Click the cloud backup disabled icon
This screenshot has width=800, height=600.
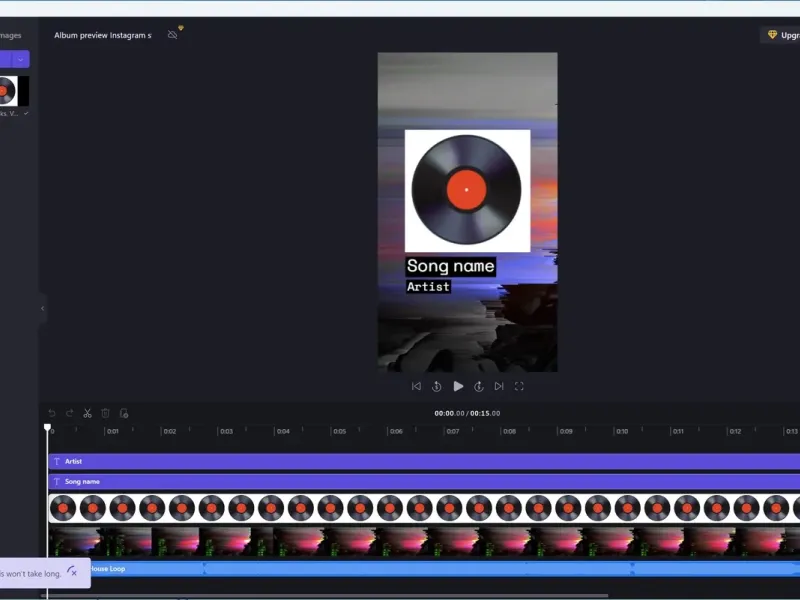tap(173, 35)
